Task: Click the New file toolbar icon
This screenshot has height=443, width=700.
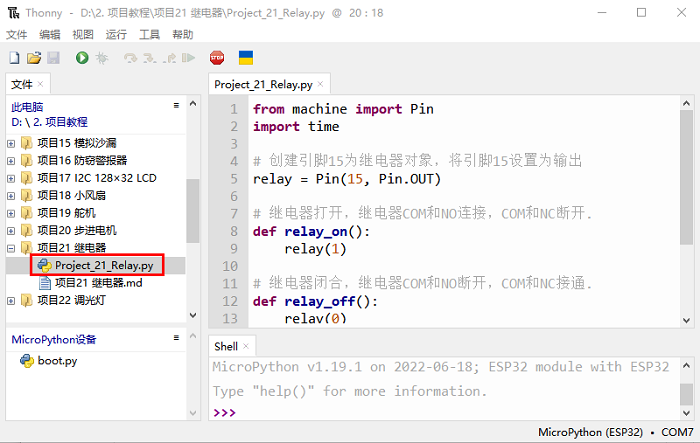Action: click(13, 59)
